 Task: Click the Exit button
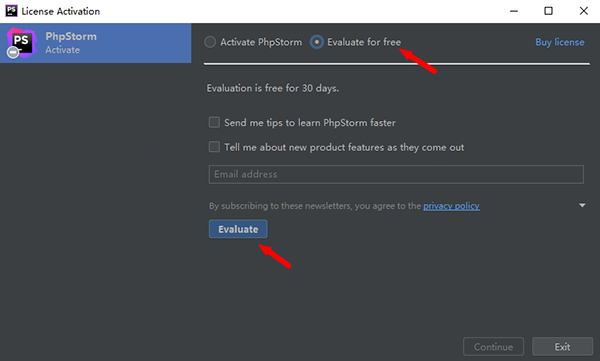[562, 347]
